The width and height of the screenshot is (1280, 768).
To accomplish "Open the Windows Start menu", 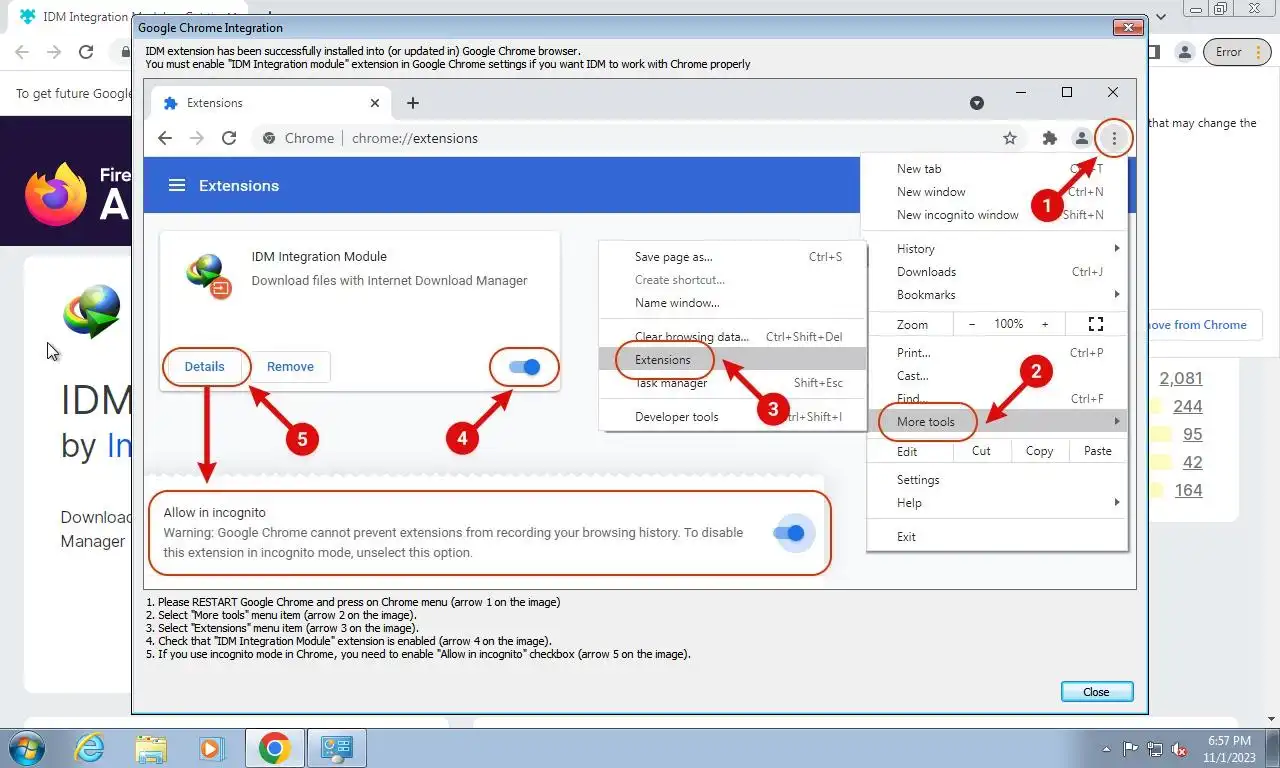I will coord(25,748).
